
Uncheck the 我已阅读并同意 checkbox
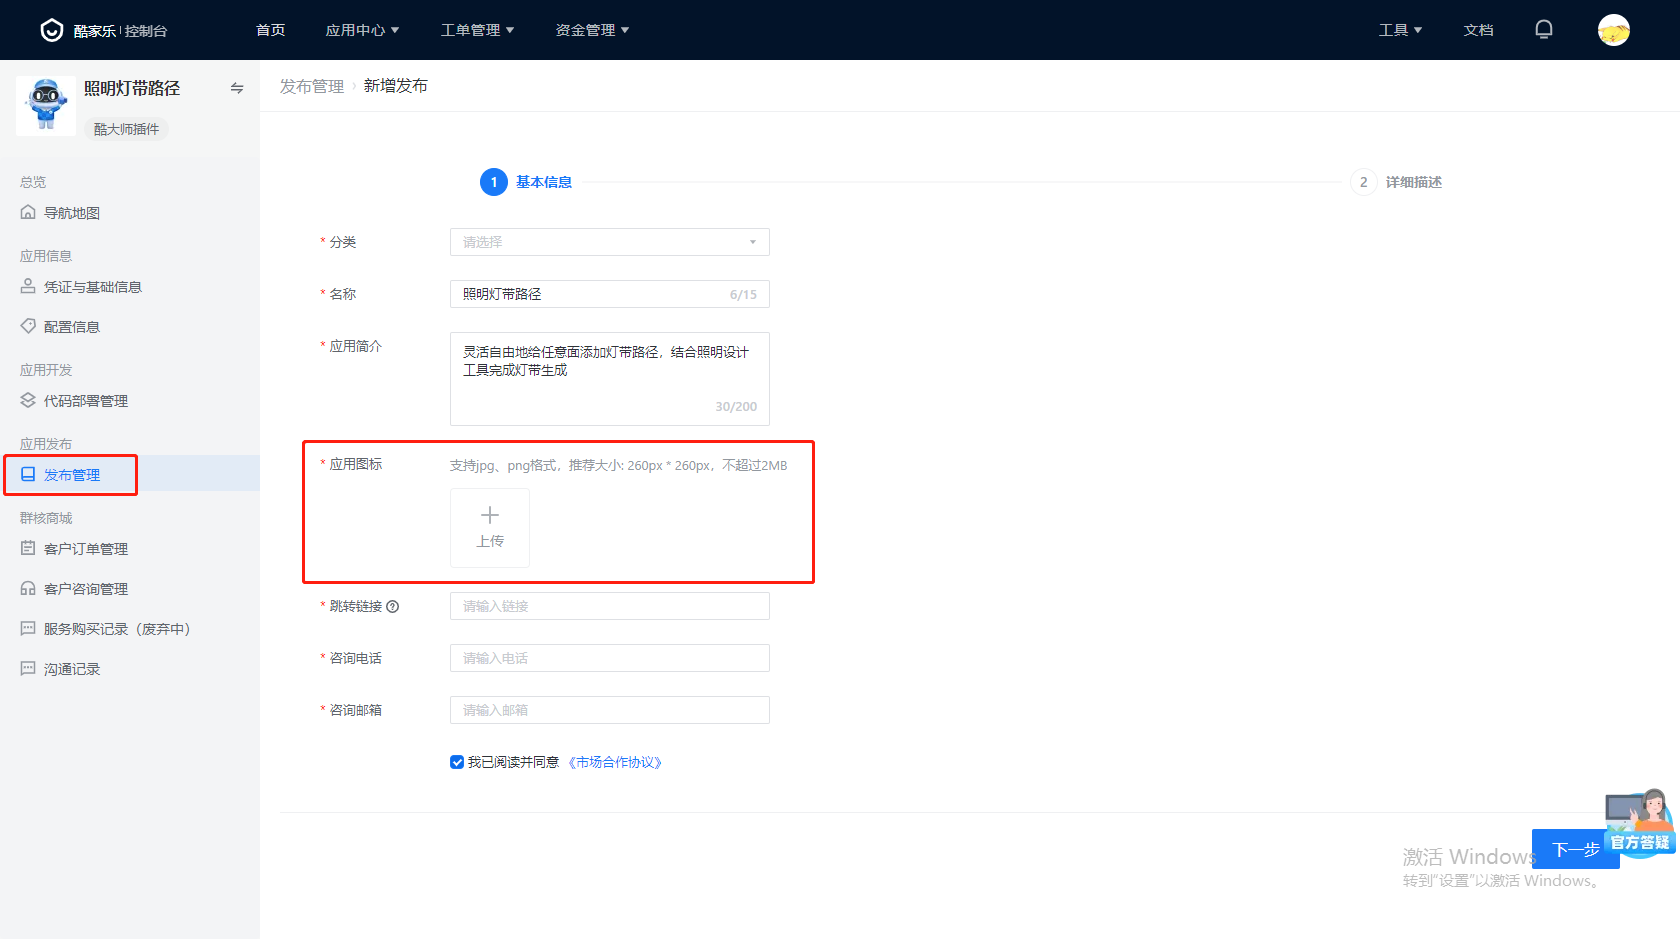tap(457, 762)
